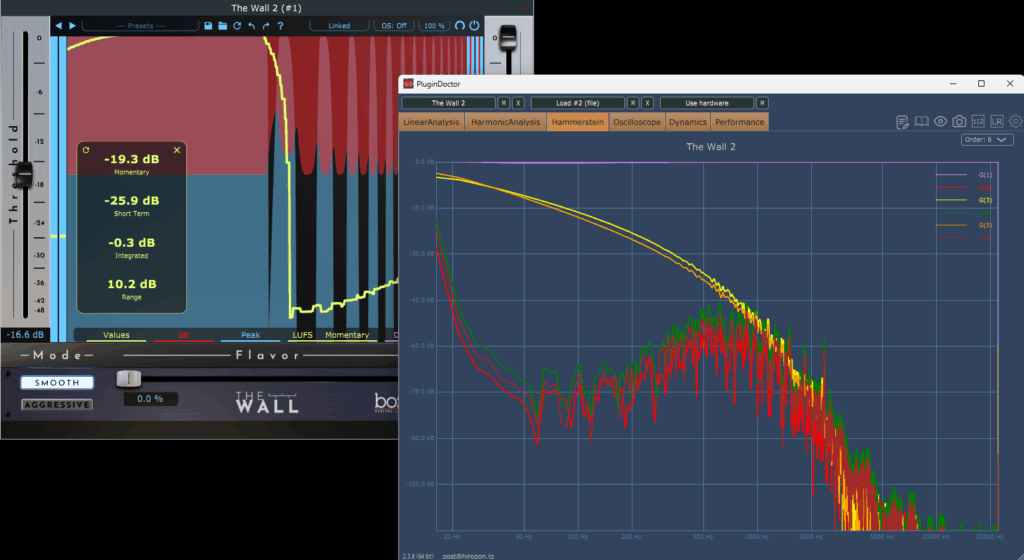Screen dimensions: 1024x560
Task: Switch to the Dynamics tab
Action: click(688, 122)
